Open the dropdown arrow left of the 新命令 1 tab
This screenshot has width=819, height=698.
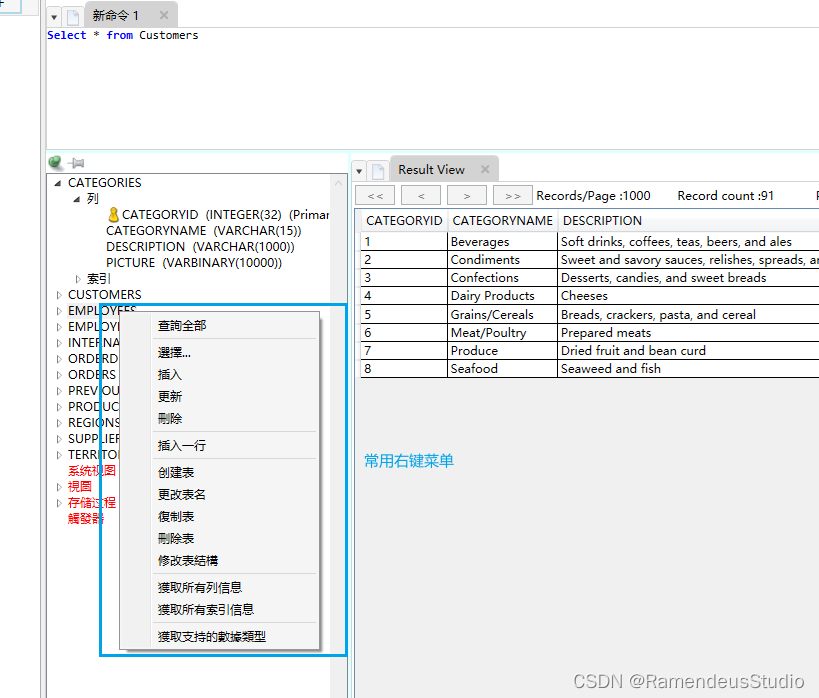54,17
